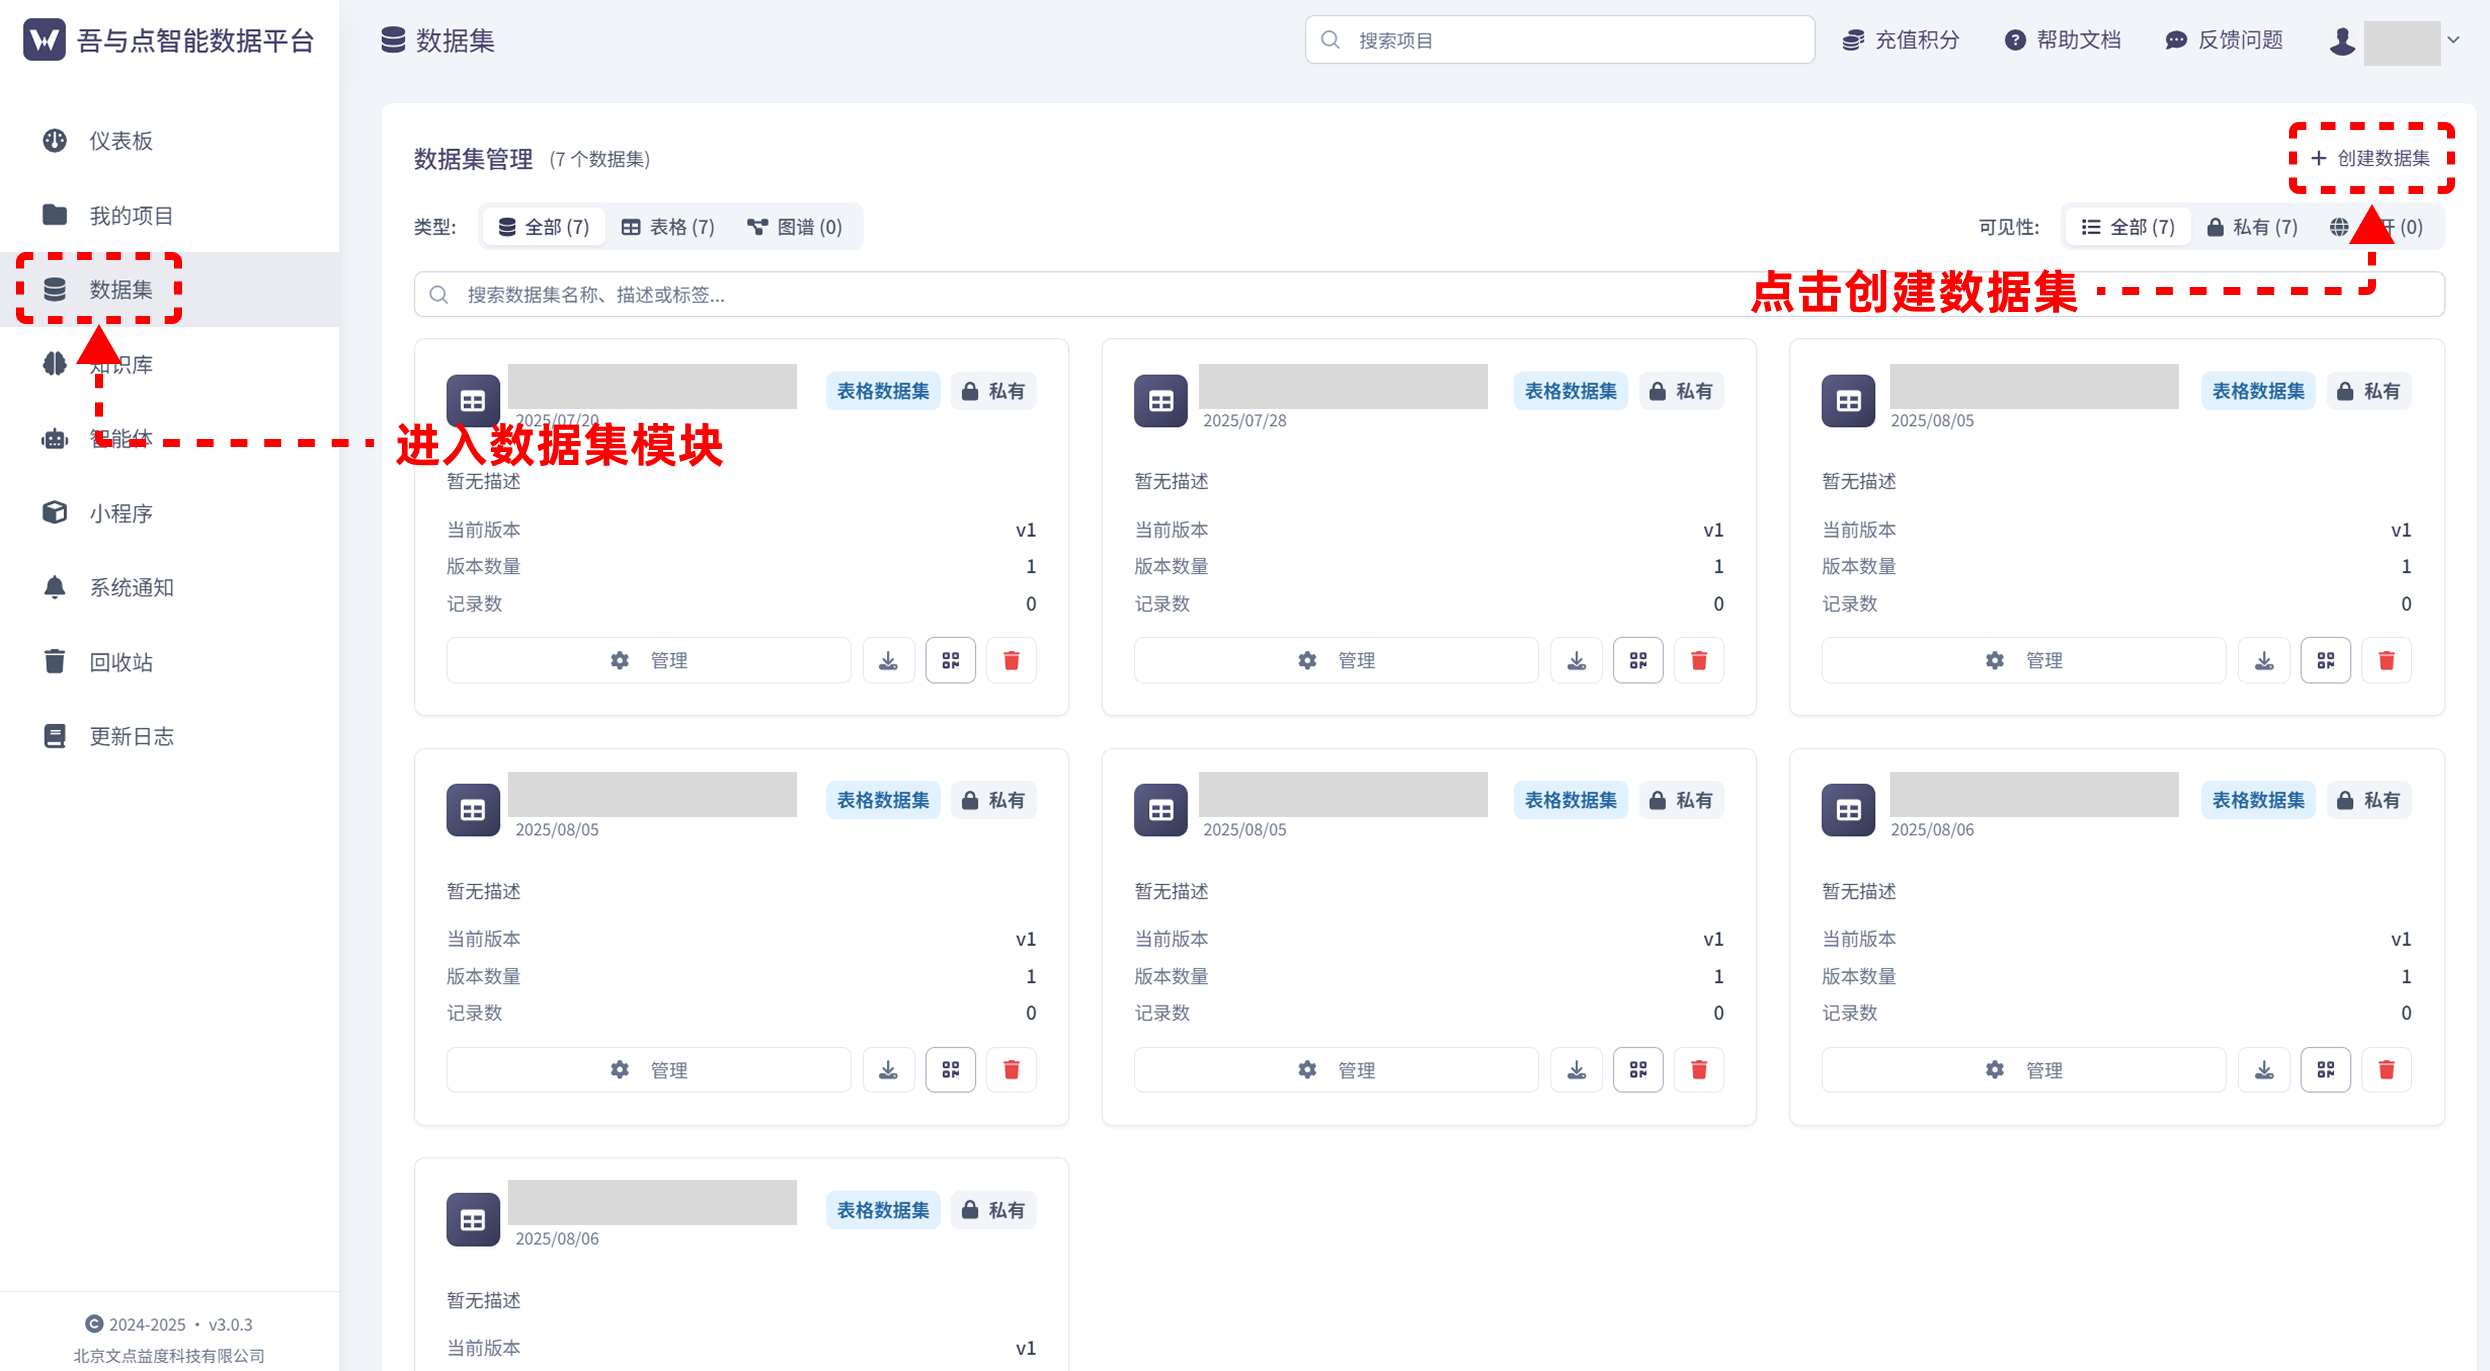Open the 回收站 recycle bin
Screen dimensions: 2490x1371
pyautogui.click(x=121, y=661)
